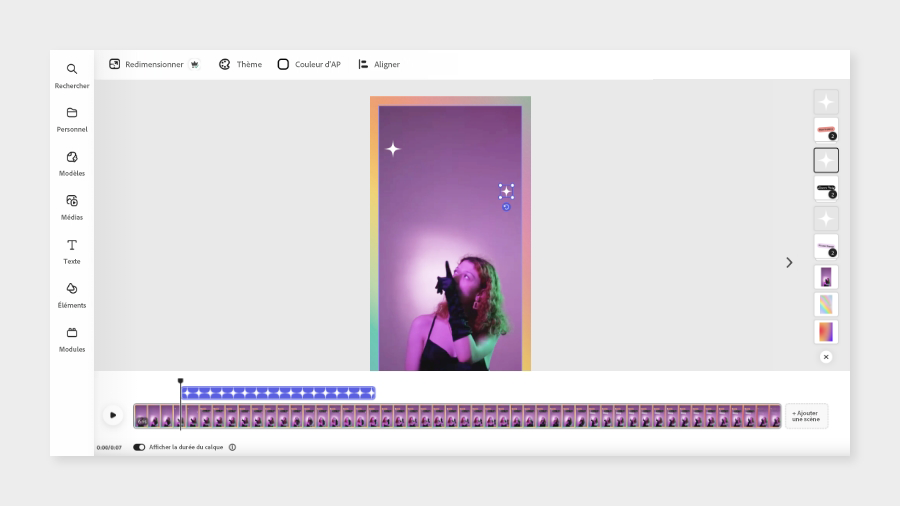Screen dimensions: 900x506
Task: Click the timeline playhead marker
Action: 180,381
